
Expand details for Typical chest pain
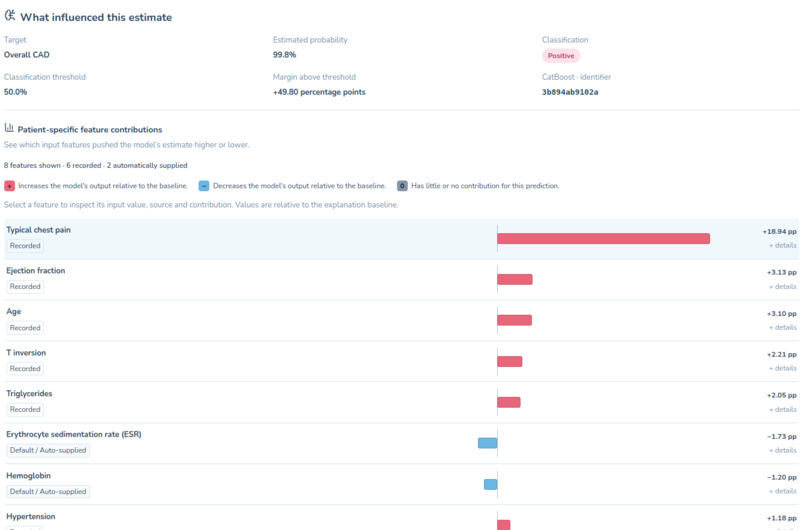783,246
